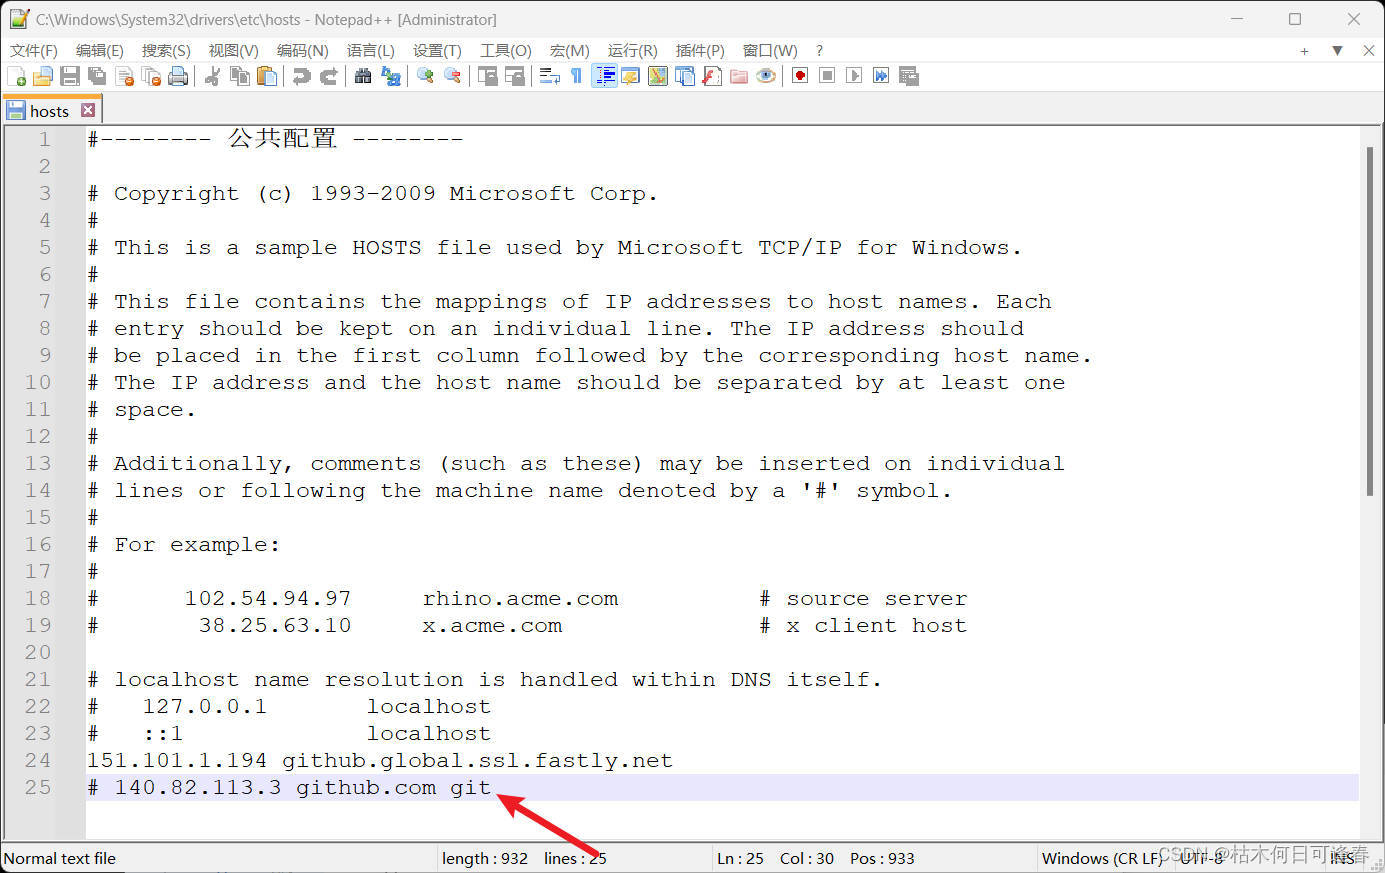
Task: Open the 编码(N) menu
Action: click(302, 50)
